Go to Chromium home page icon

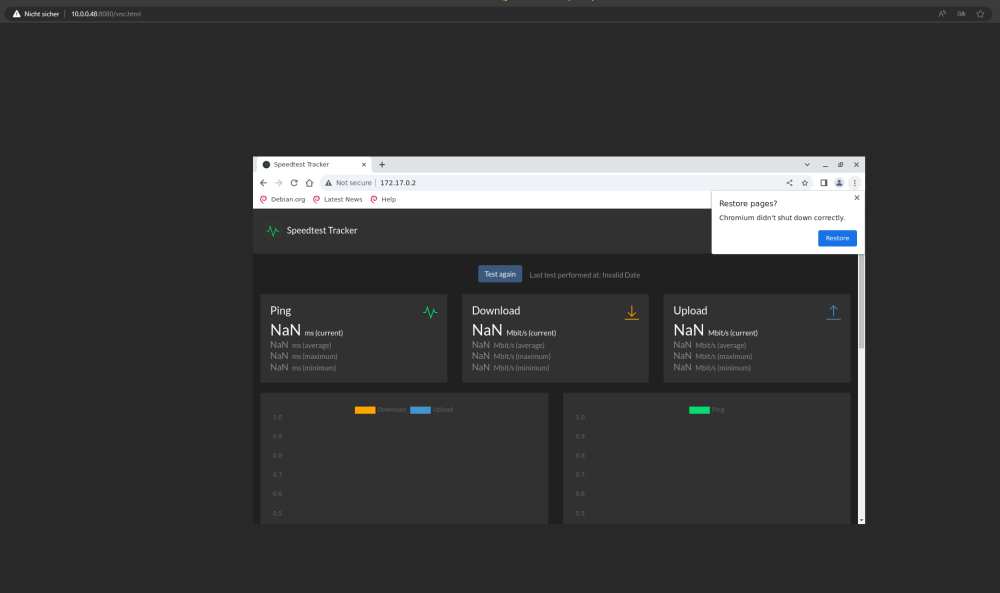pyautogui.click(x=309, y=183)
